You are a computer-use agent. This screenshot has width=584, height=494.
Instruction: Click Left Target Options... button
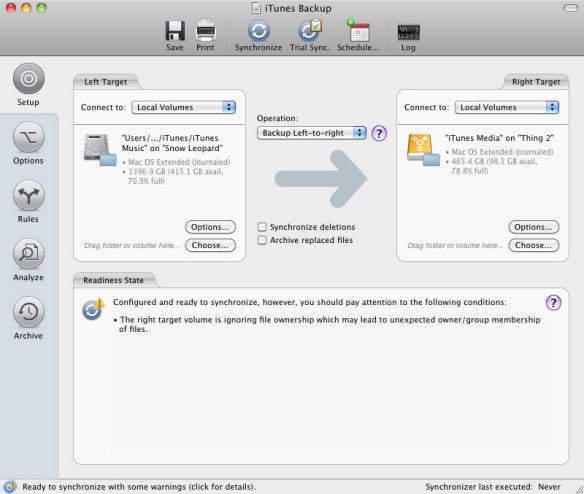210,227
